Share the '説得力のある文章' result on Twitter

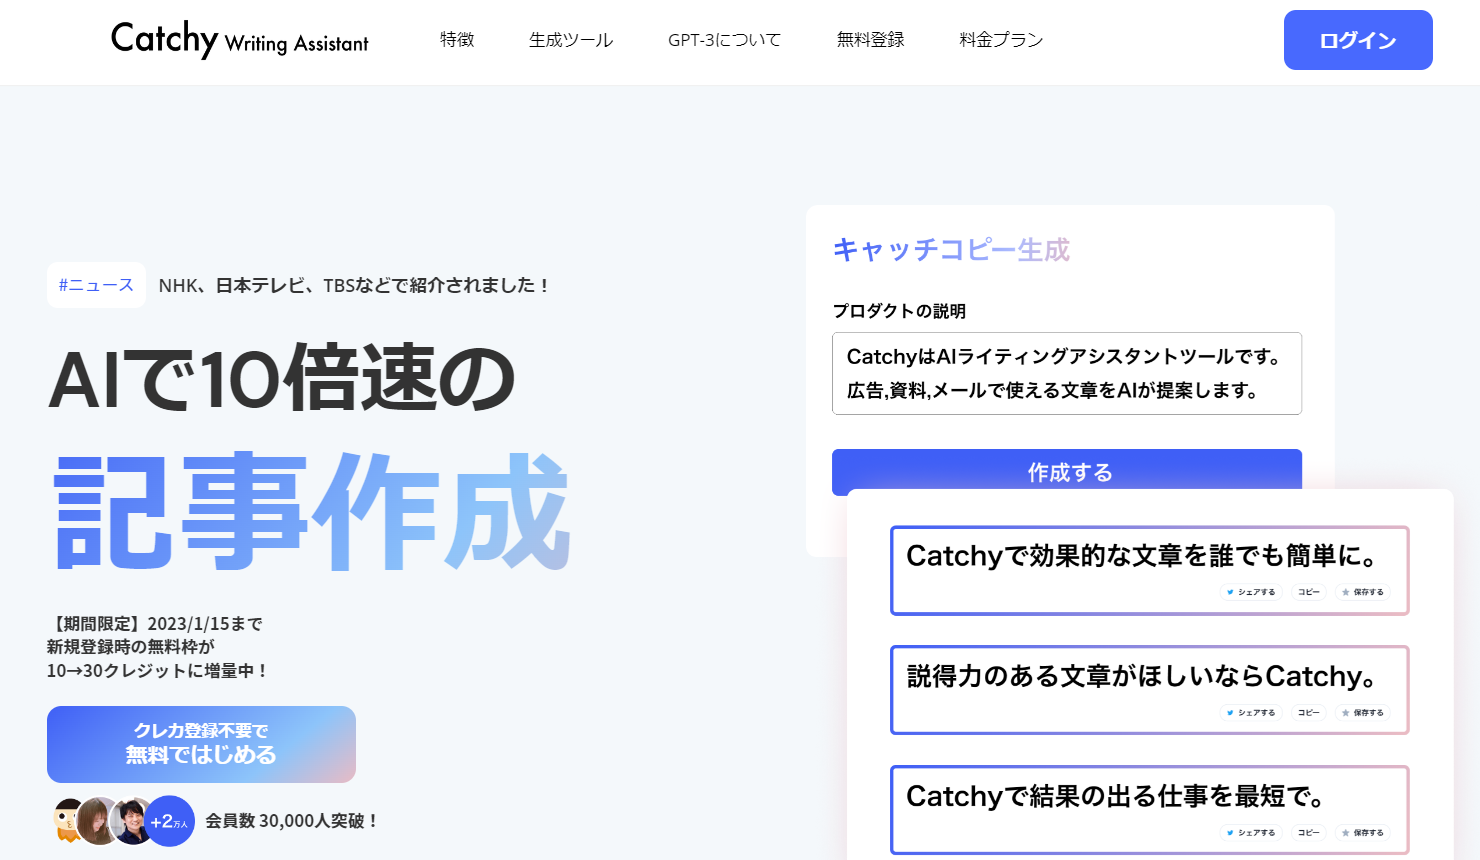tap(1251, 712)
